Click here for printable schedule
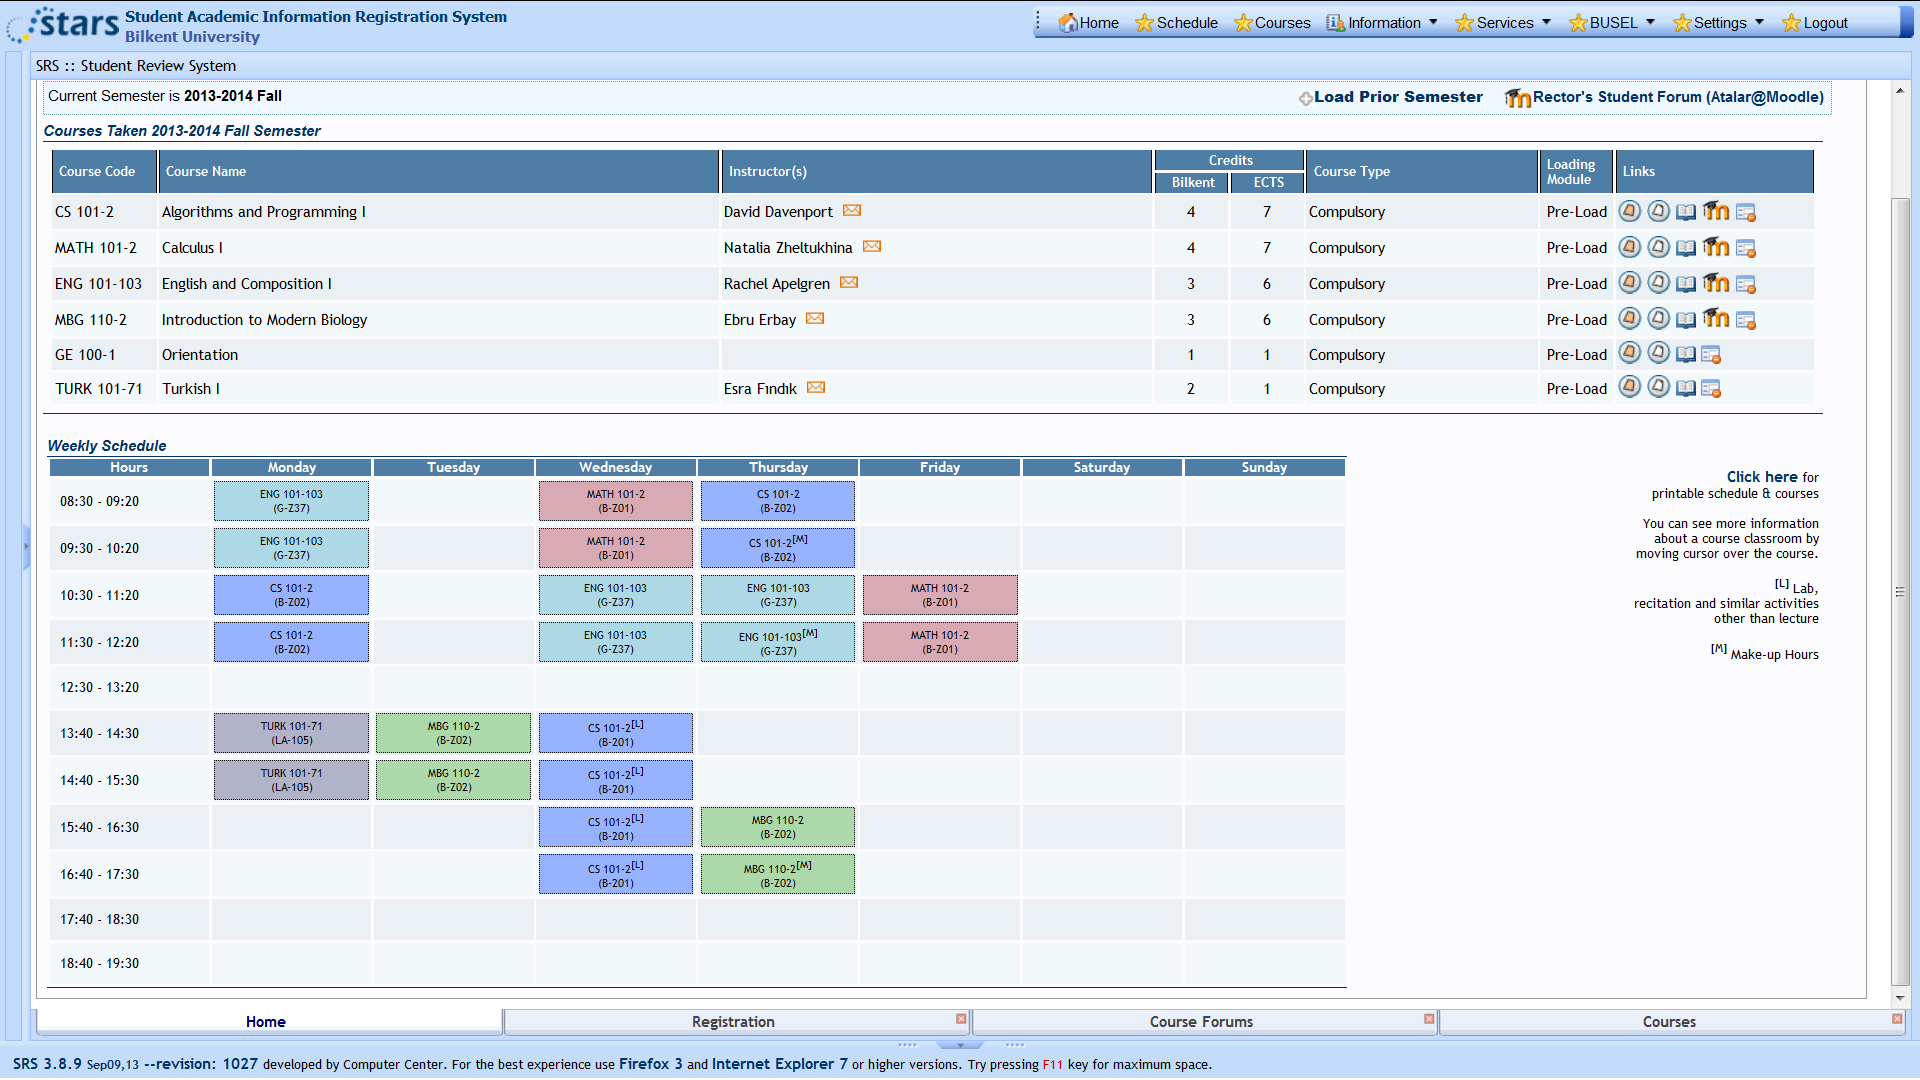The height and width of the screenshot is (1080, 1920). coord(1762,477)
